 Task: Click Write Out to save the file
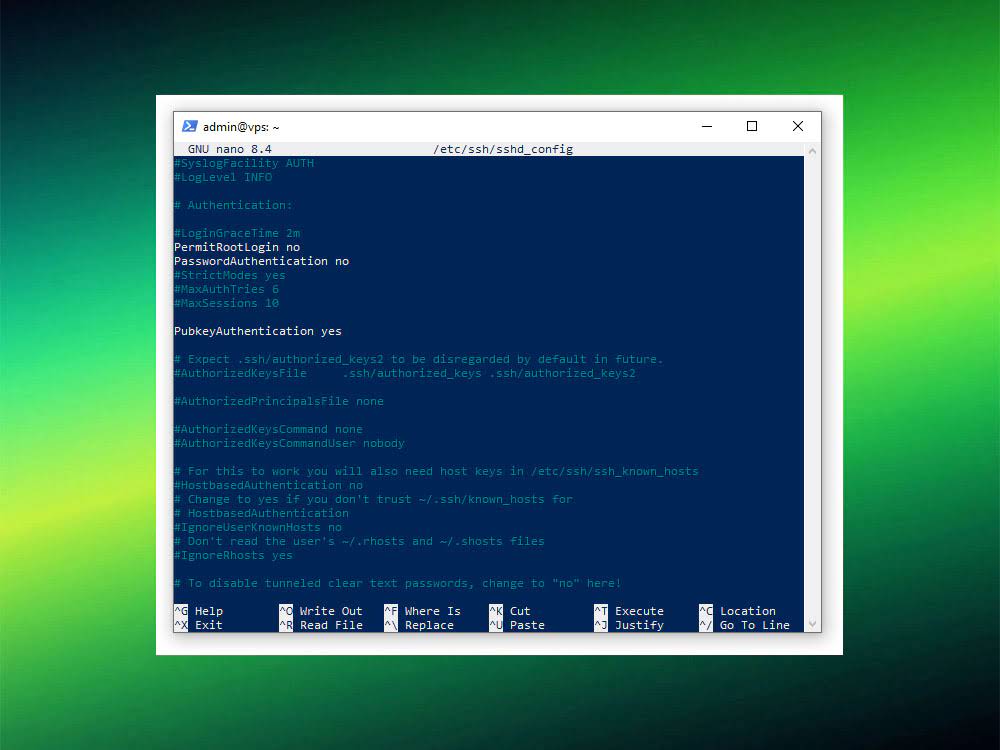[320, 610]
